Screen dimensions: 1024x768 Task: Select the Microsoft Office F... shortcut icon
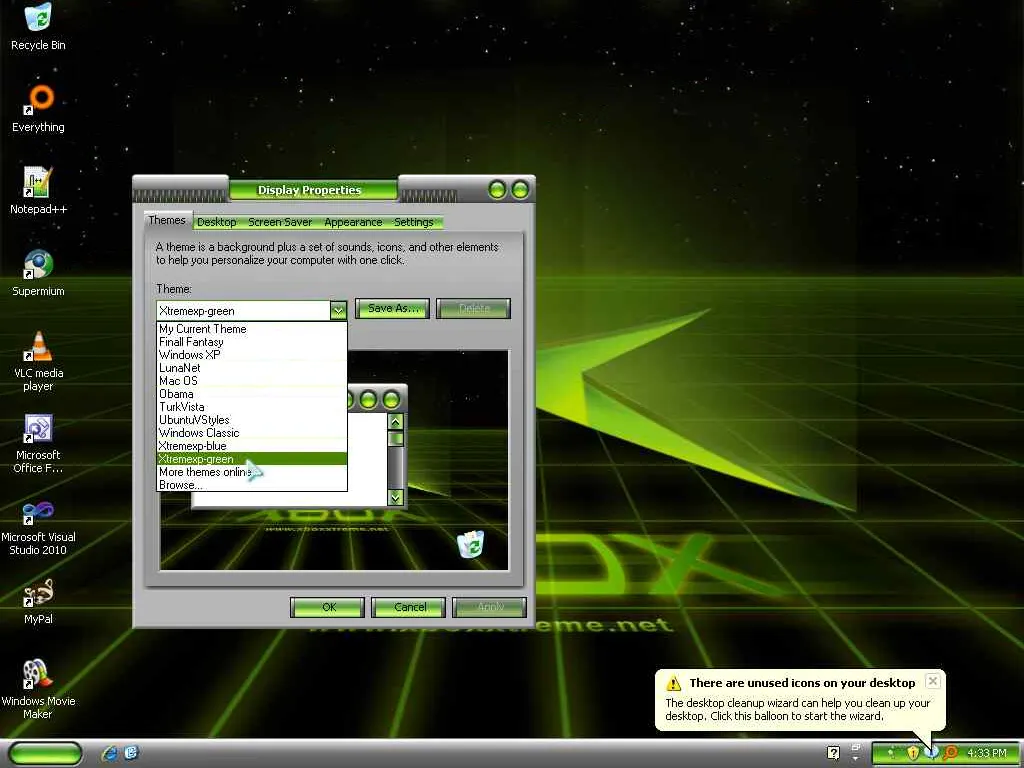tap(38, 443)
